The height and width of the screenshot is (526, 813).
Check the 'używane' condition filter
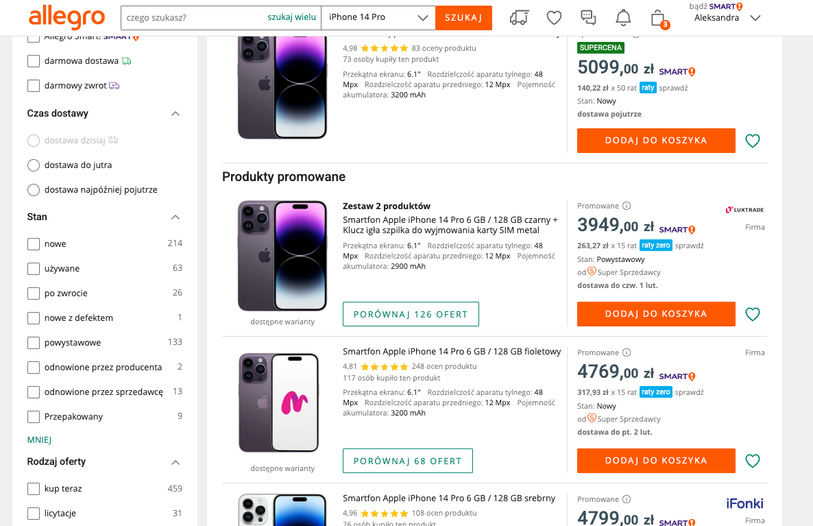coord(34,268)
